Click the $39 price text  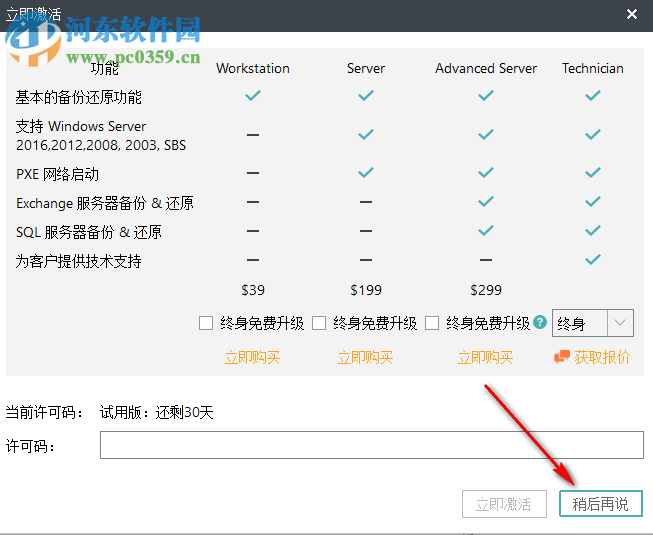253,290
